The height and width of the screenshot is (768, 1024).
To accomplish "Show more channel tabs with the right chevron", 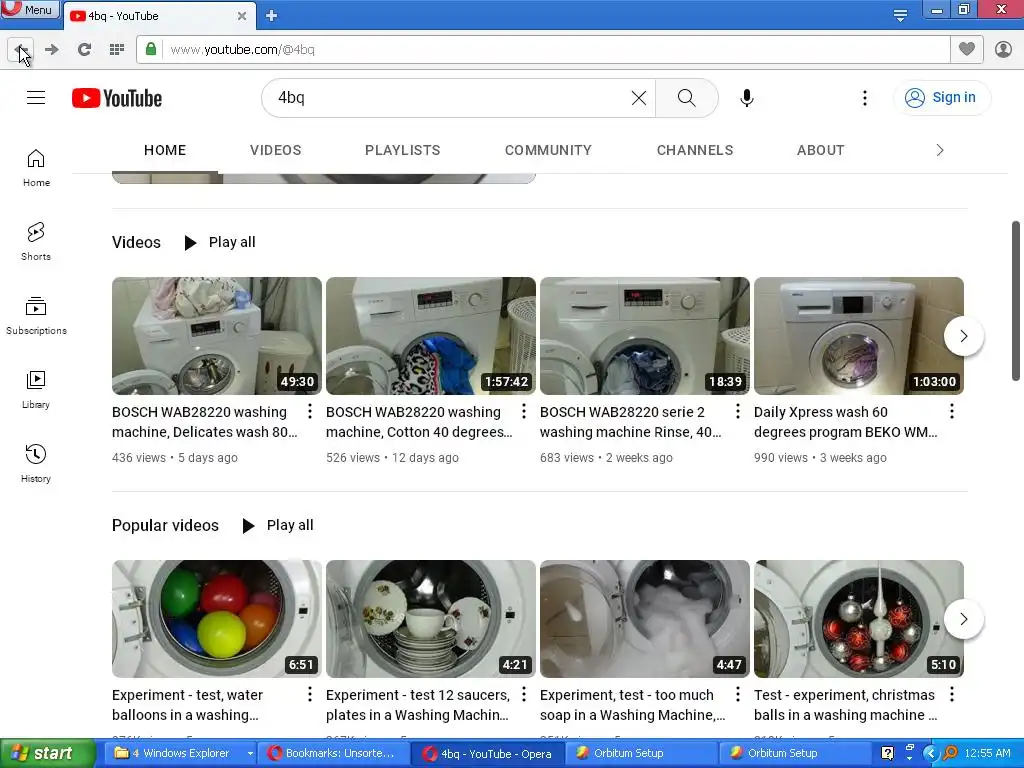I will coord(940,150).
